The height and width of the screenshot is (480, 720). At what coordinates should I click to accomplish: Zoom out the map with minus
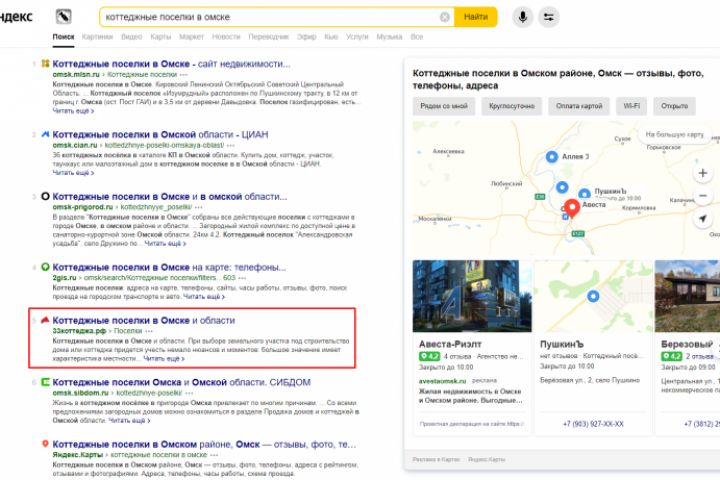tap(703, 196)
